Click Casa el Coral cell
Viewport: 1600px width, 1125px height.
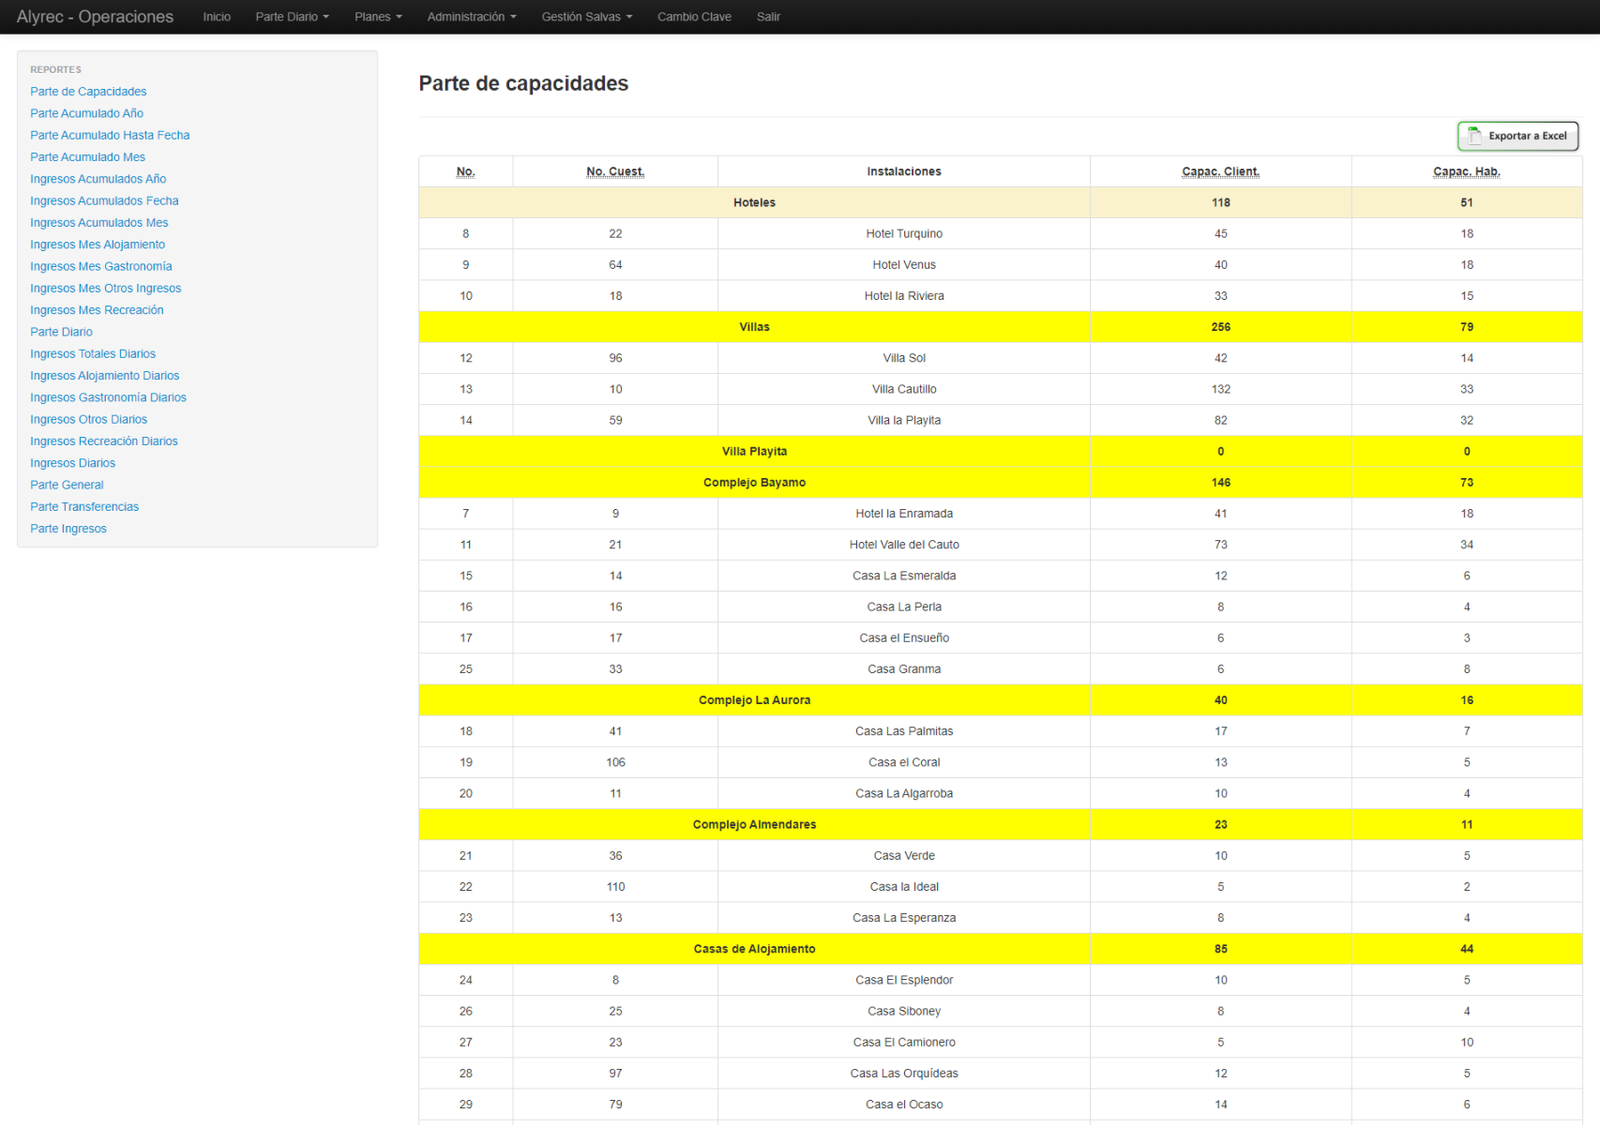click(x=904, y=762)
